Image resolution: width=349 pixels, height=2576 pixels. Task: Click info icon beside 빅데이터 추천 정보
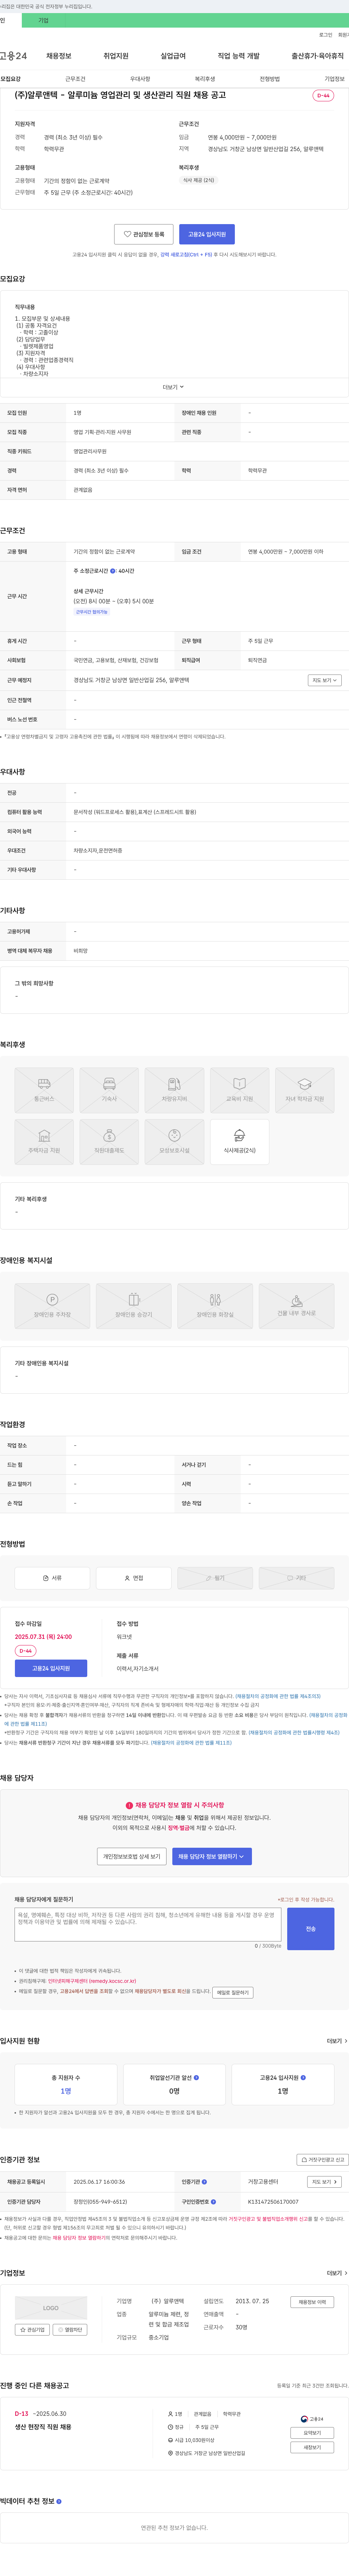click(x=59, y=2501)
